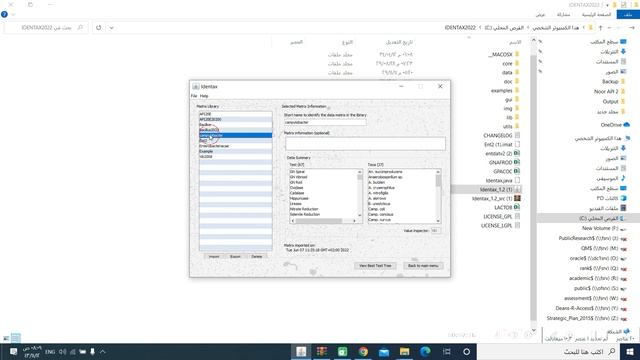Open File Explorer taskbar icon
640x360 pixels.
click(x=404, y=351)
